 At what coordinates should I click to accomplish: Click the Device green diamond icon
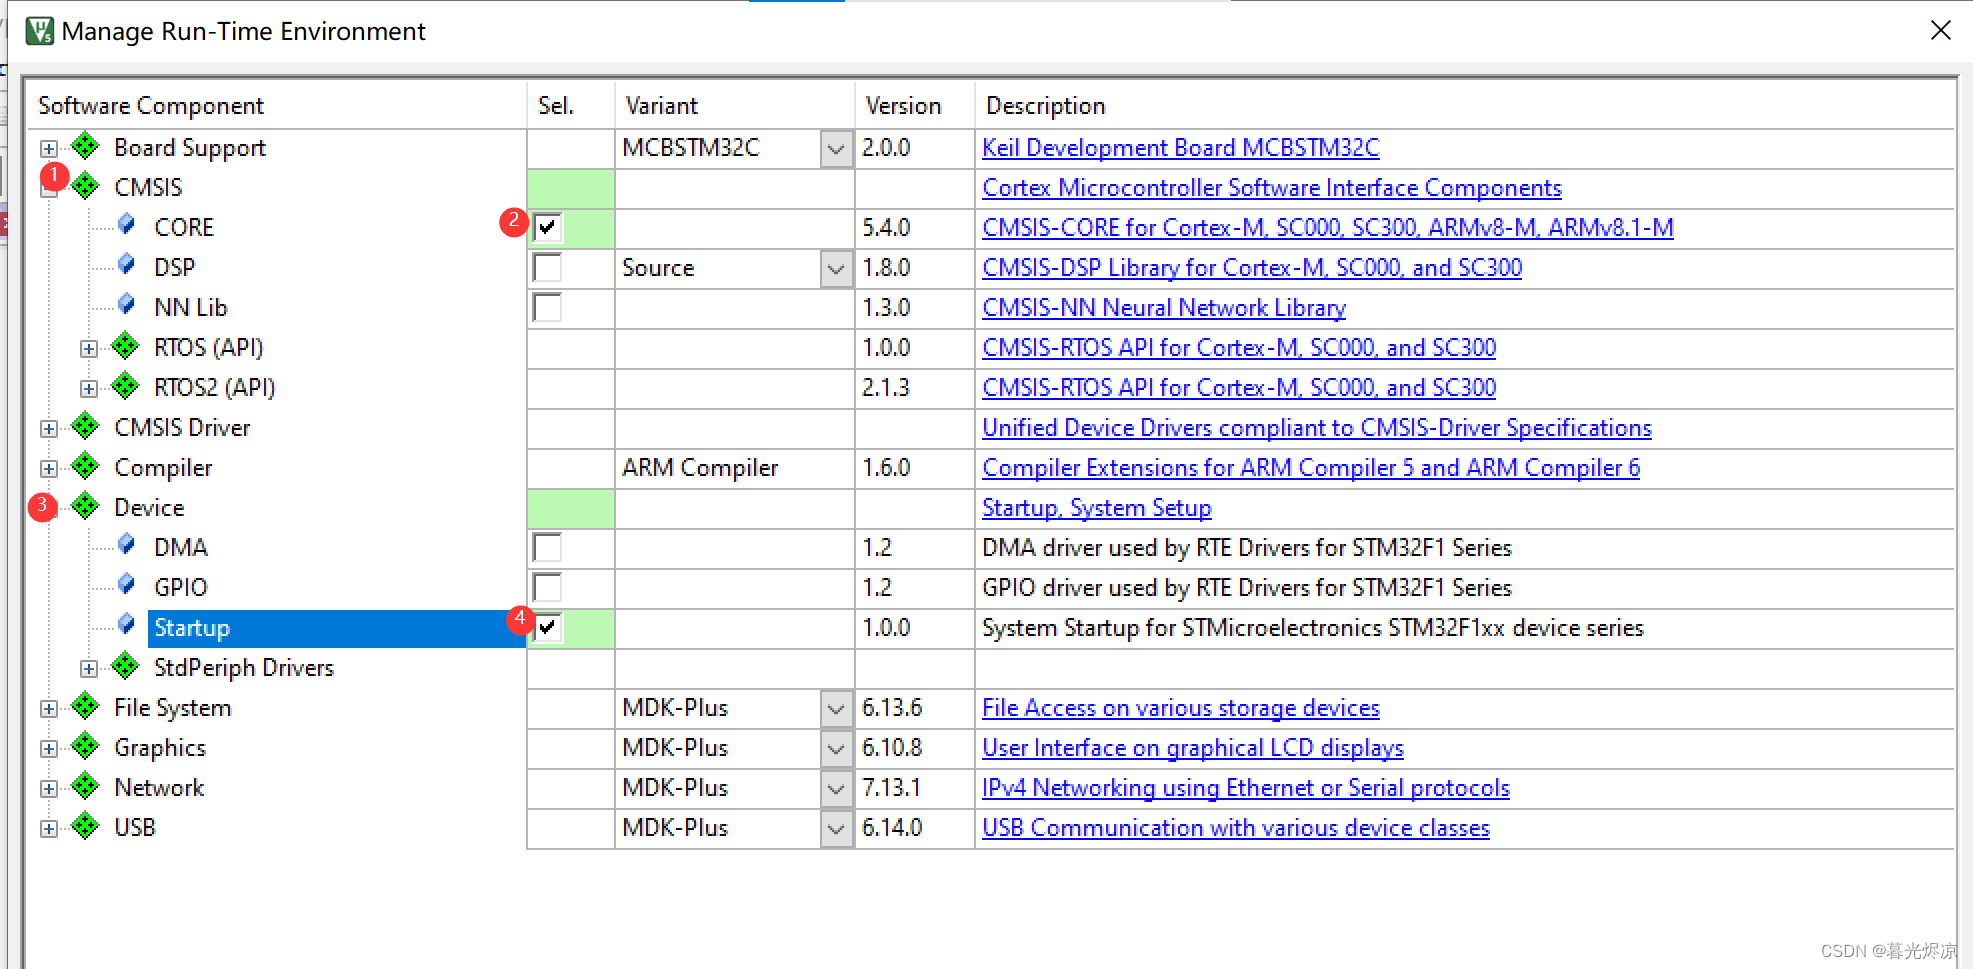86,507
